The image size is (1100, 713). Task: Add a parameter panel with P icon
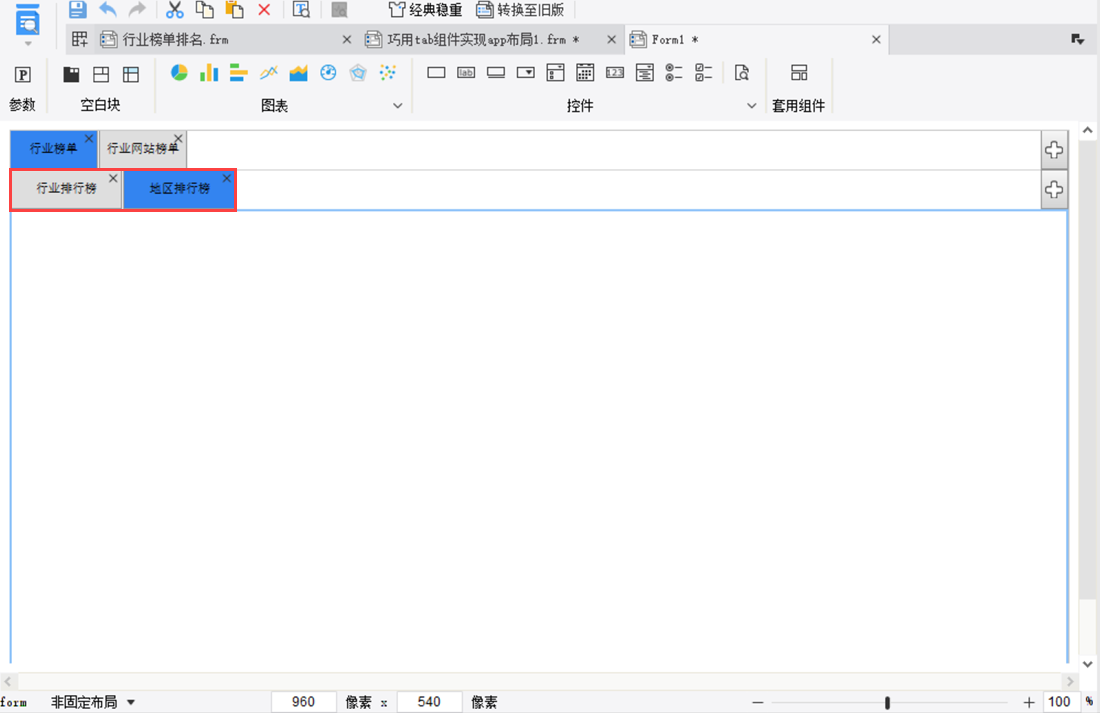coord(22,74)
